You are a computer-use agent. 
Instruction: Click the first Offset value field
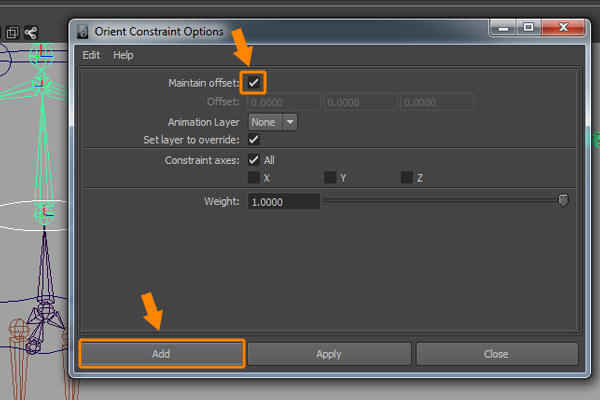click(x=284, y=102)
